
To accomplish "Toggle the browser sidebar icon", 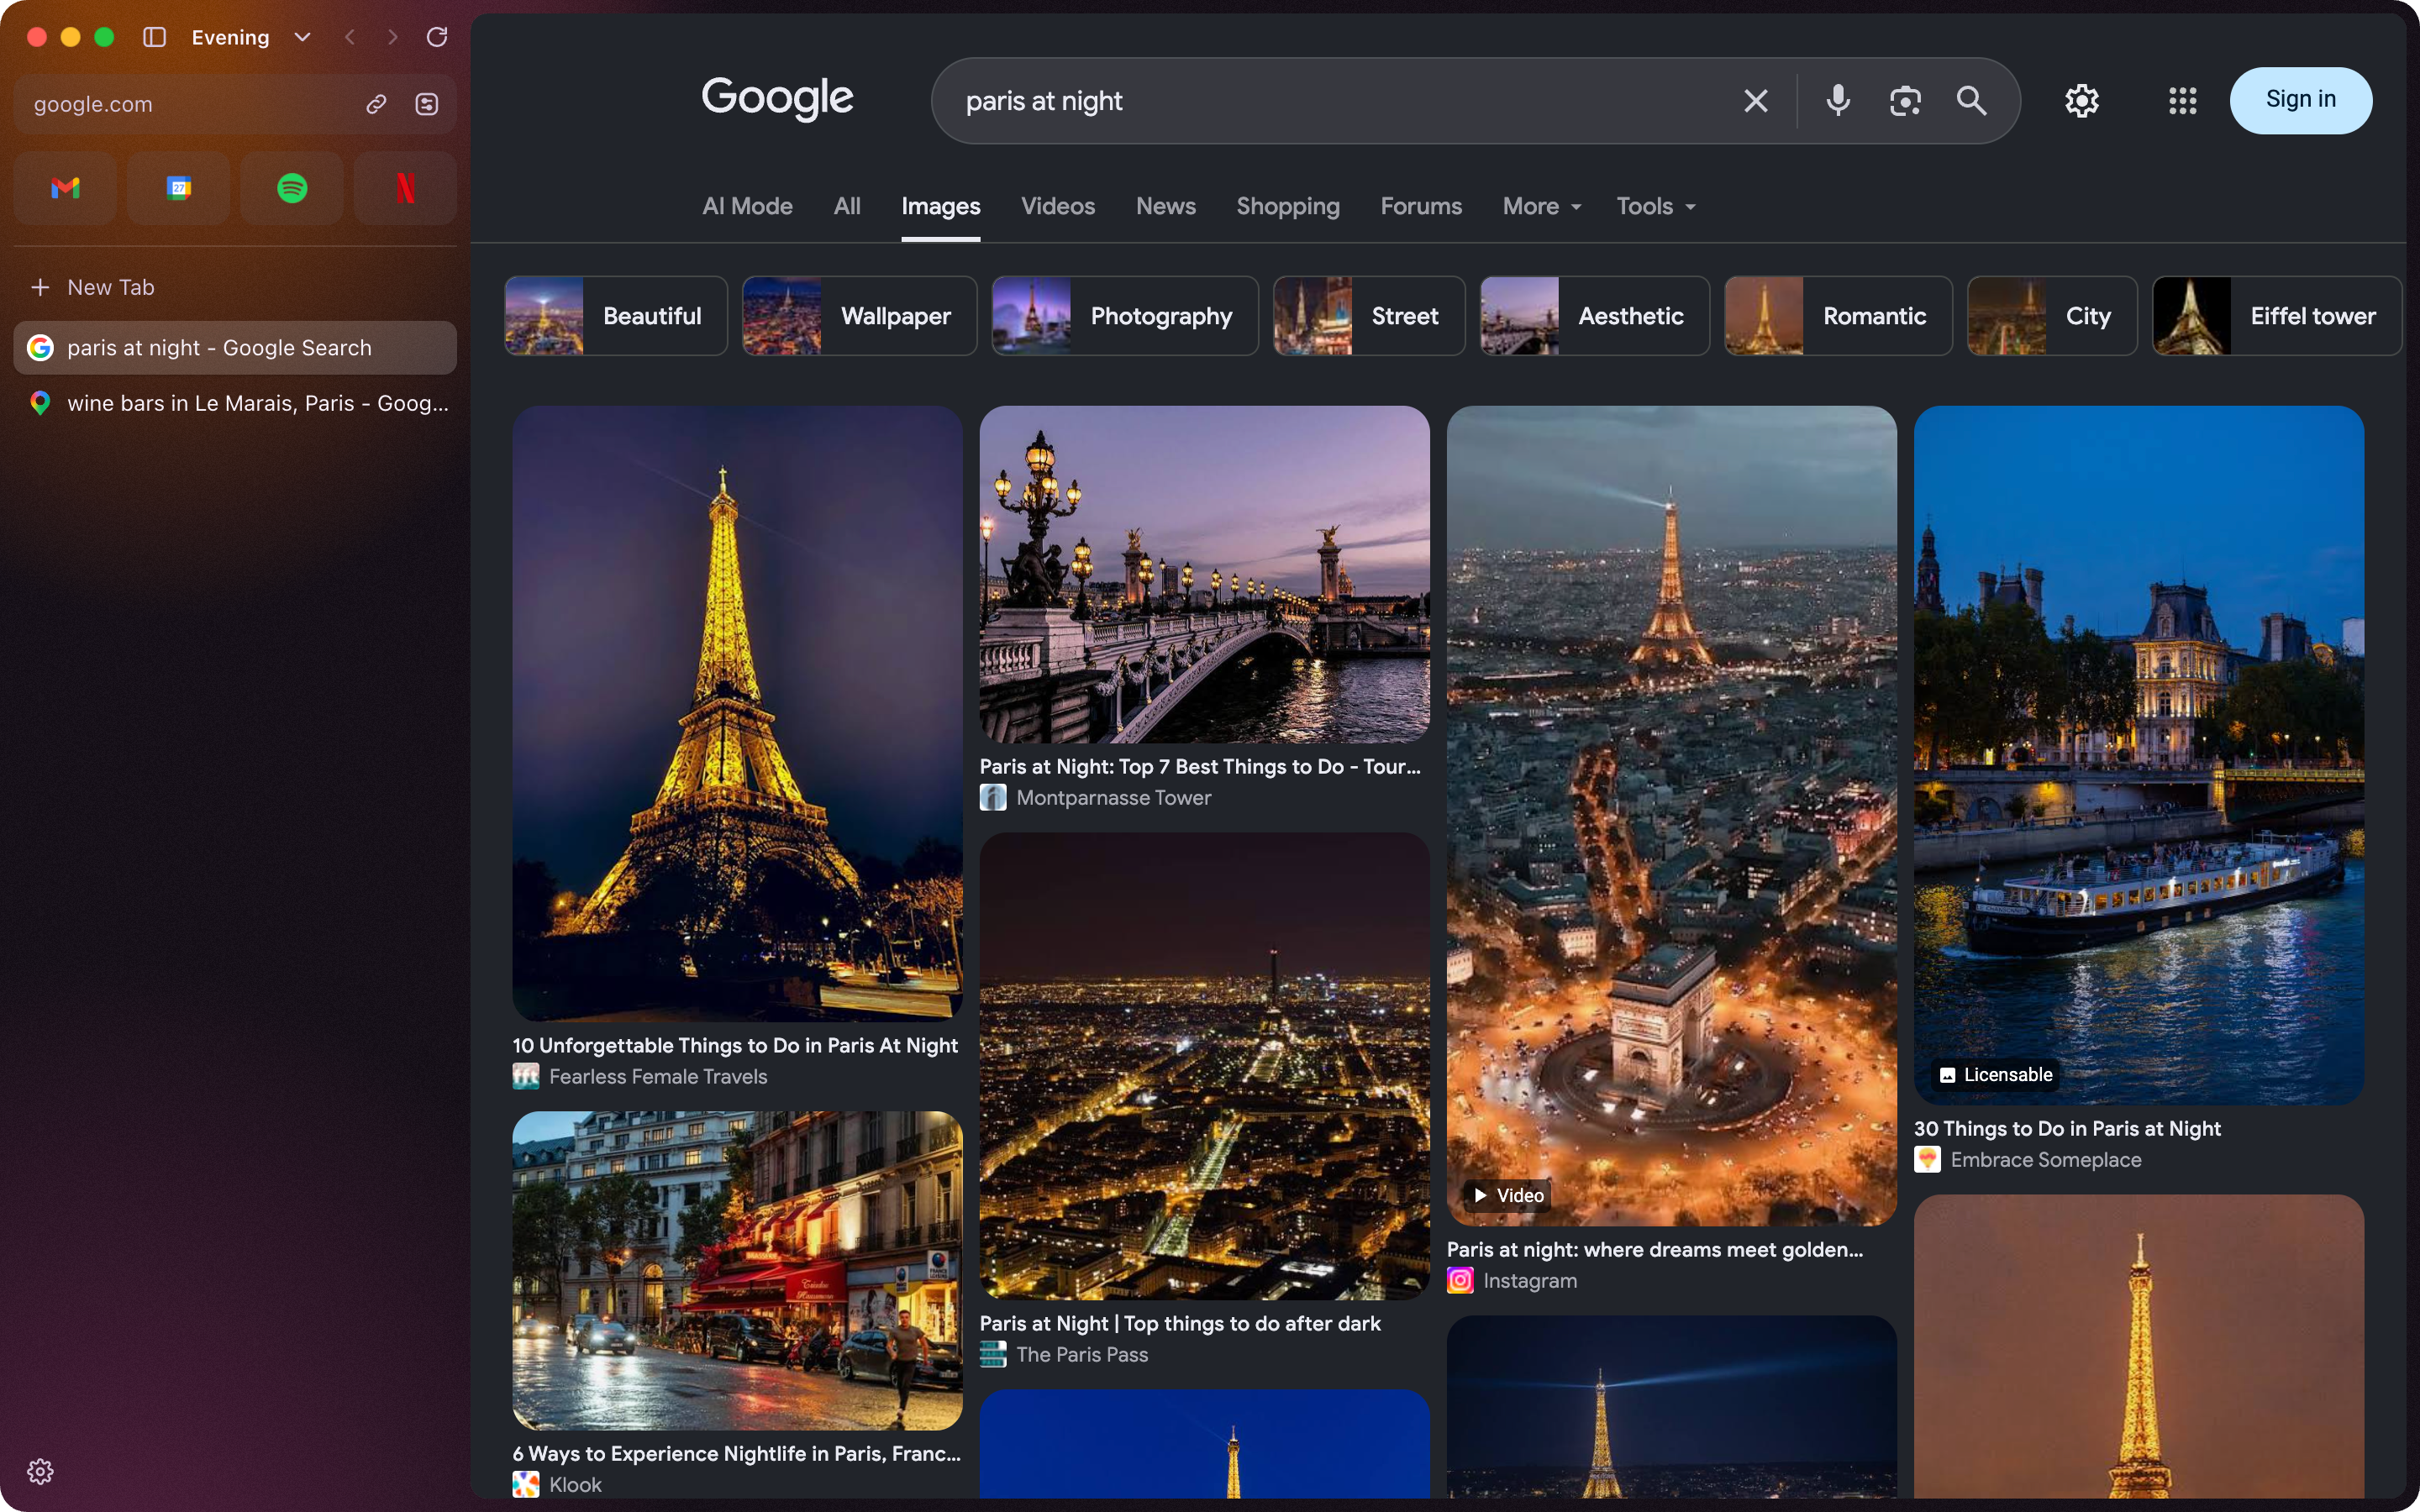I will pyautogui.click(x=154, y=37).
